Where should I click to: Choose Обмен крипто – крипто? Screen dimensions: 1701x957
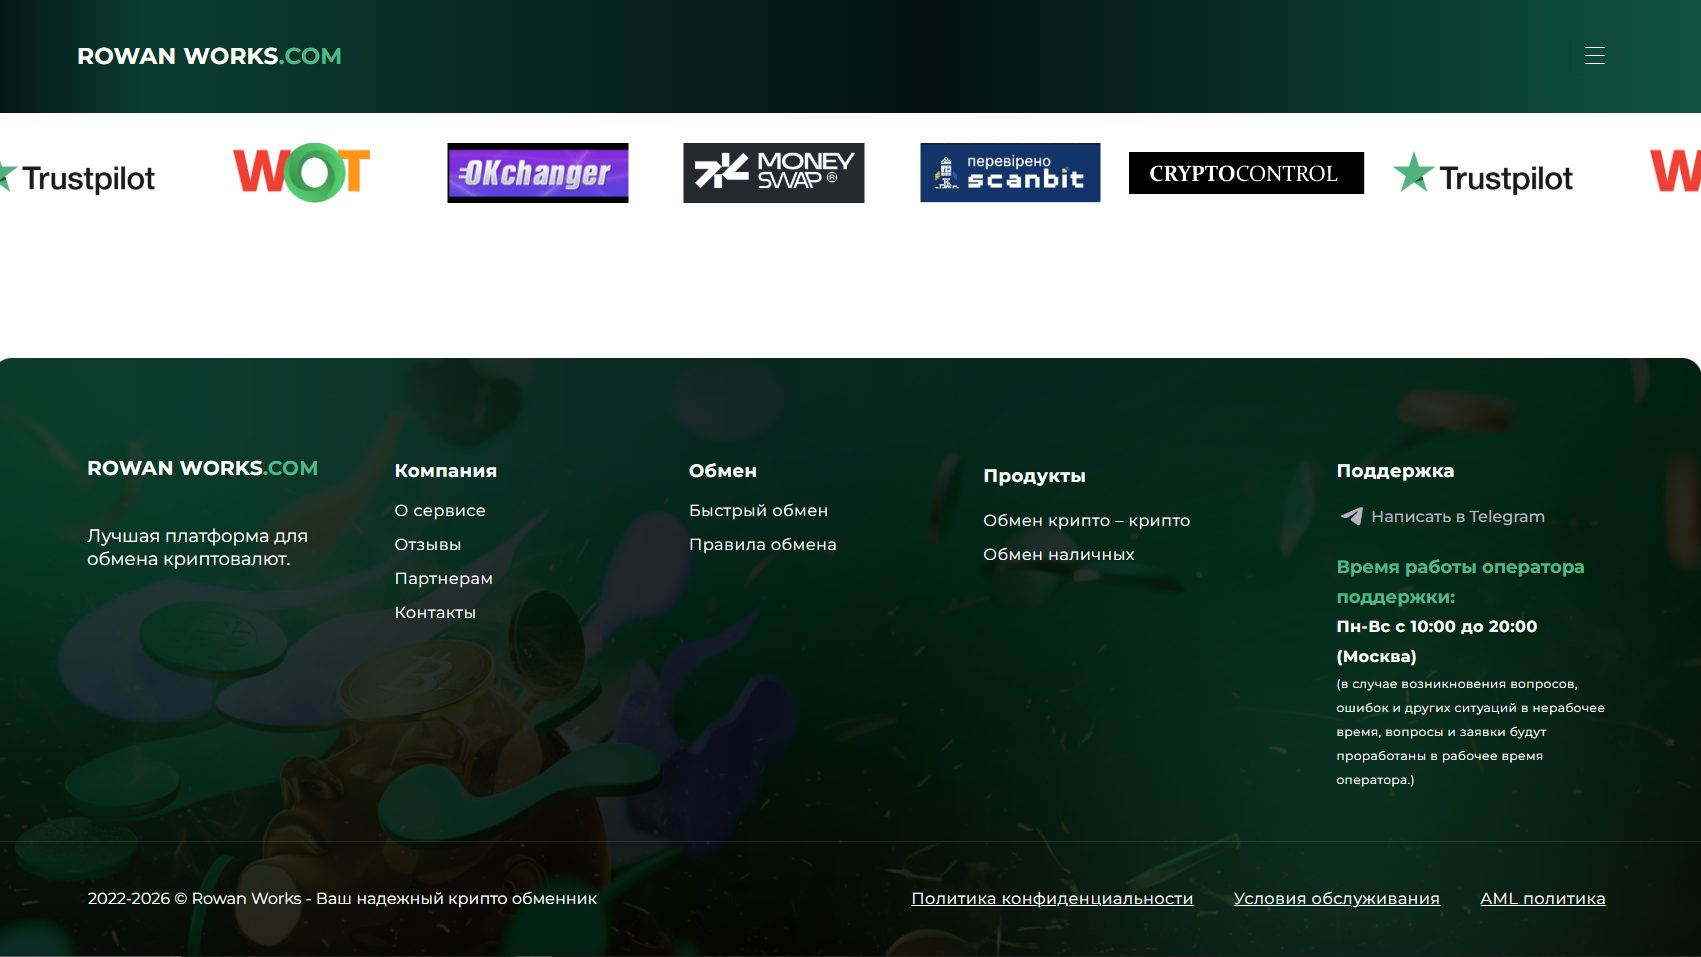1086,520
